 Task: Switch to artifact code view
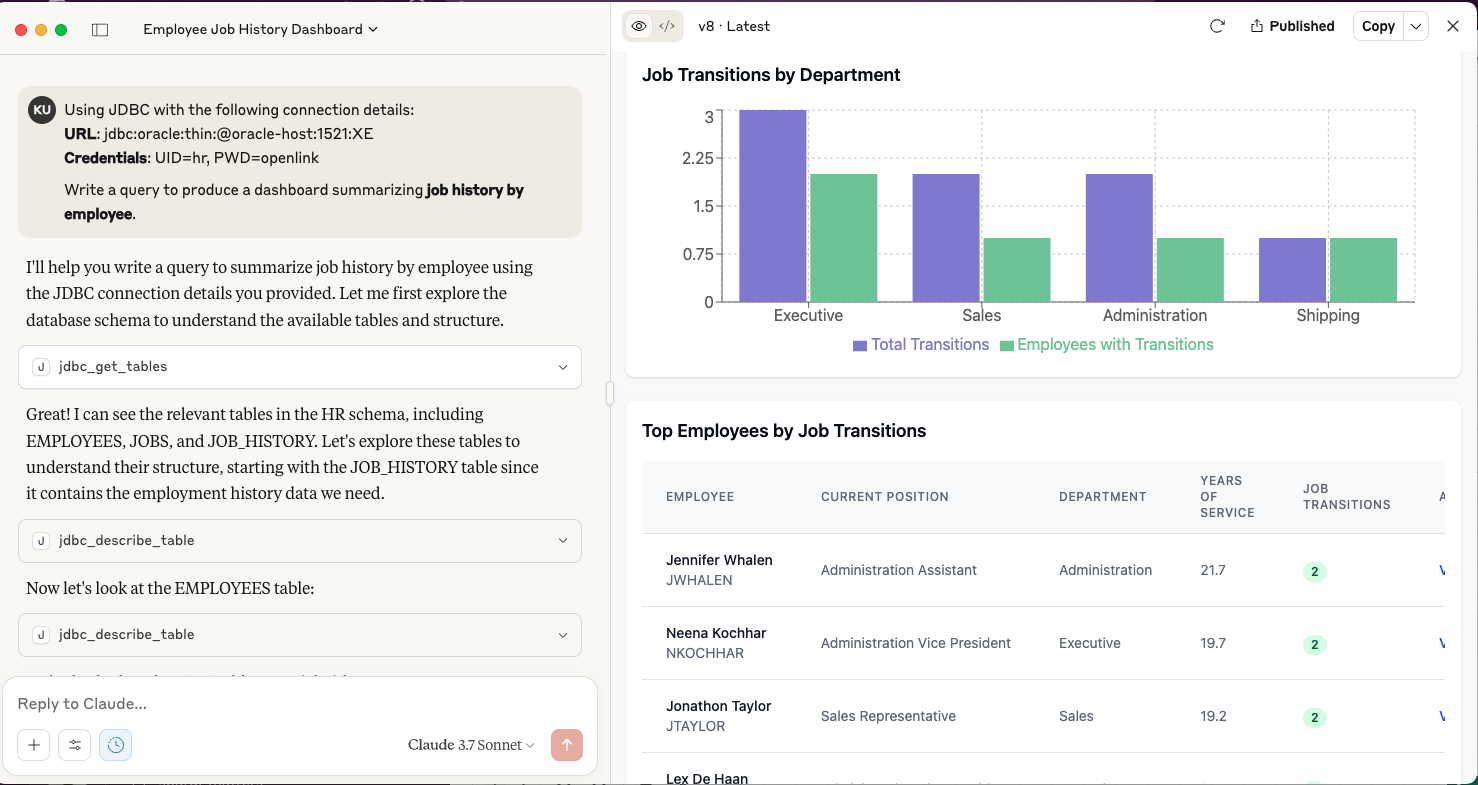(667, 26)
